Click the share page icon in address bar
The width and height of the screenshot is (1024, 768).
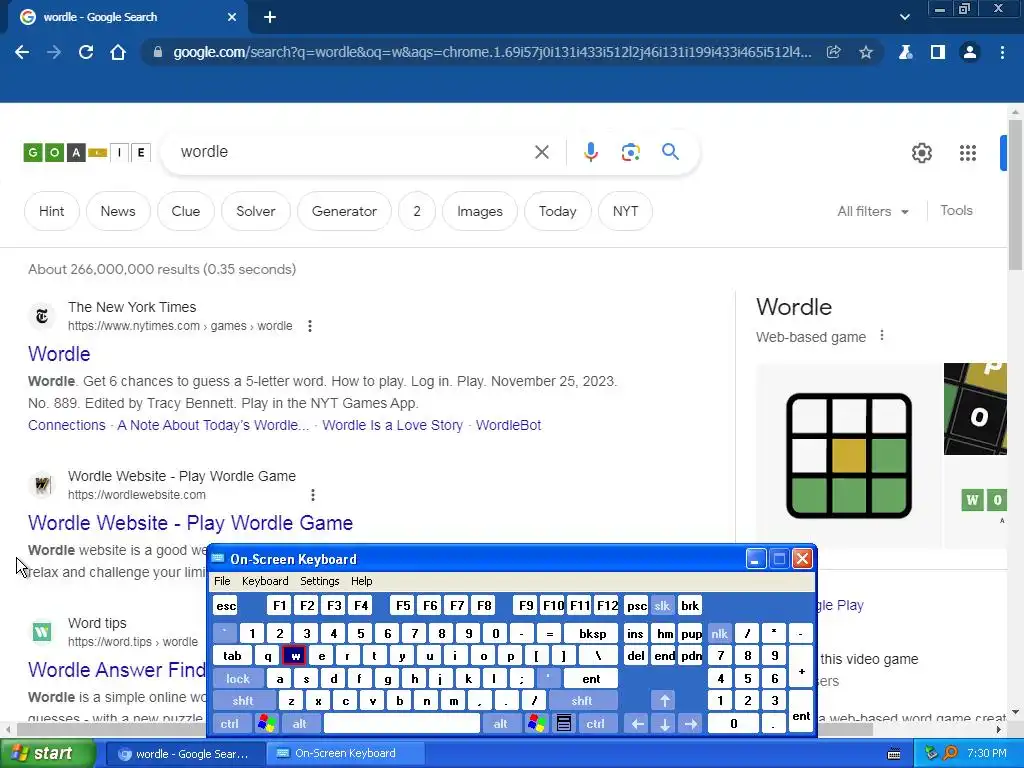[x=833, y=52]
